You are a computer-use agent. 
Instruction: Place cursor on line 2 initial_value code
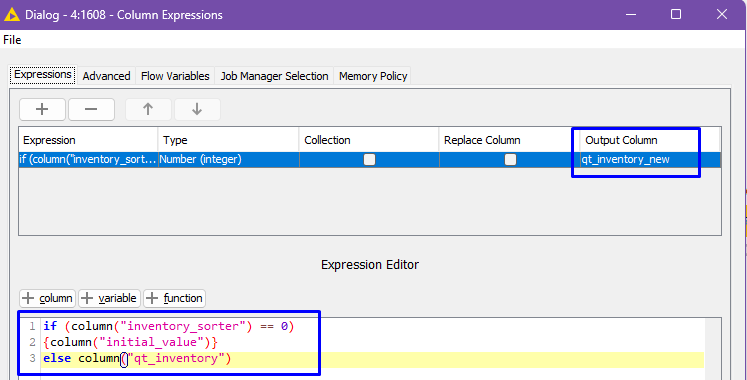point(131,342)
